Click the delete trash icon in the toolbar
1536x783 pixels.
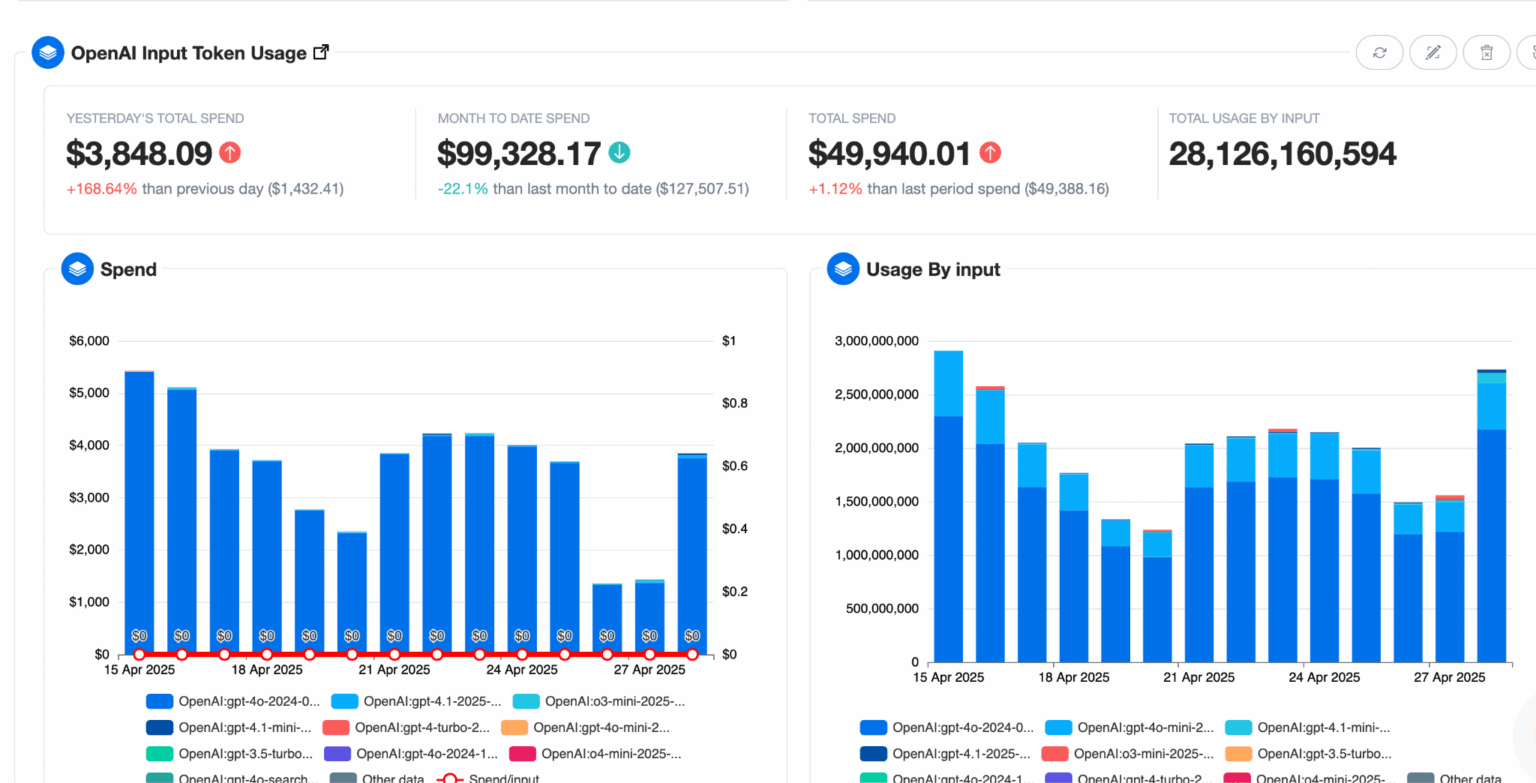tap(1486, 52)
